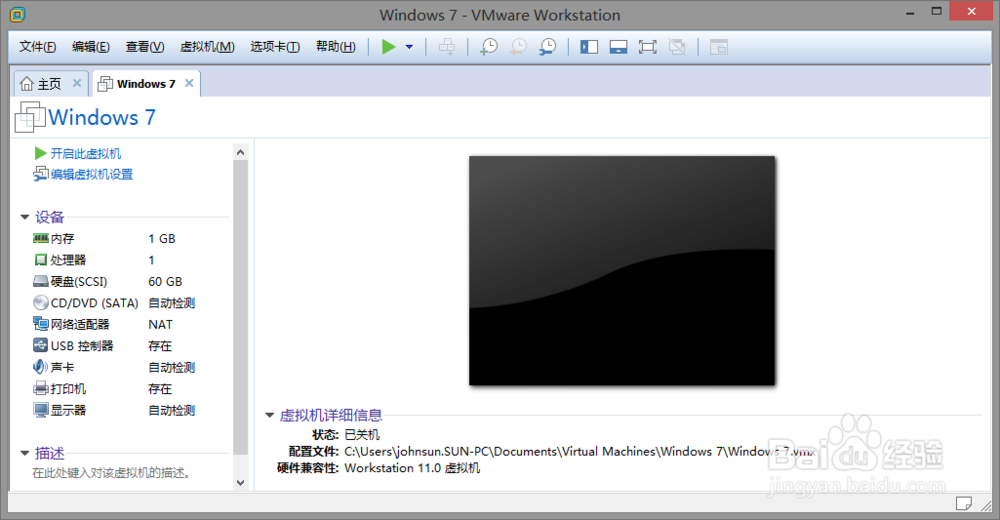Click the USB 控制器 icon
This screenshot has height=520, width=1000.
point(41,345)
